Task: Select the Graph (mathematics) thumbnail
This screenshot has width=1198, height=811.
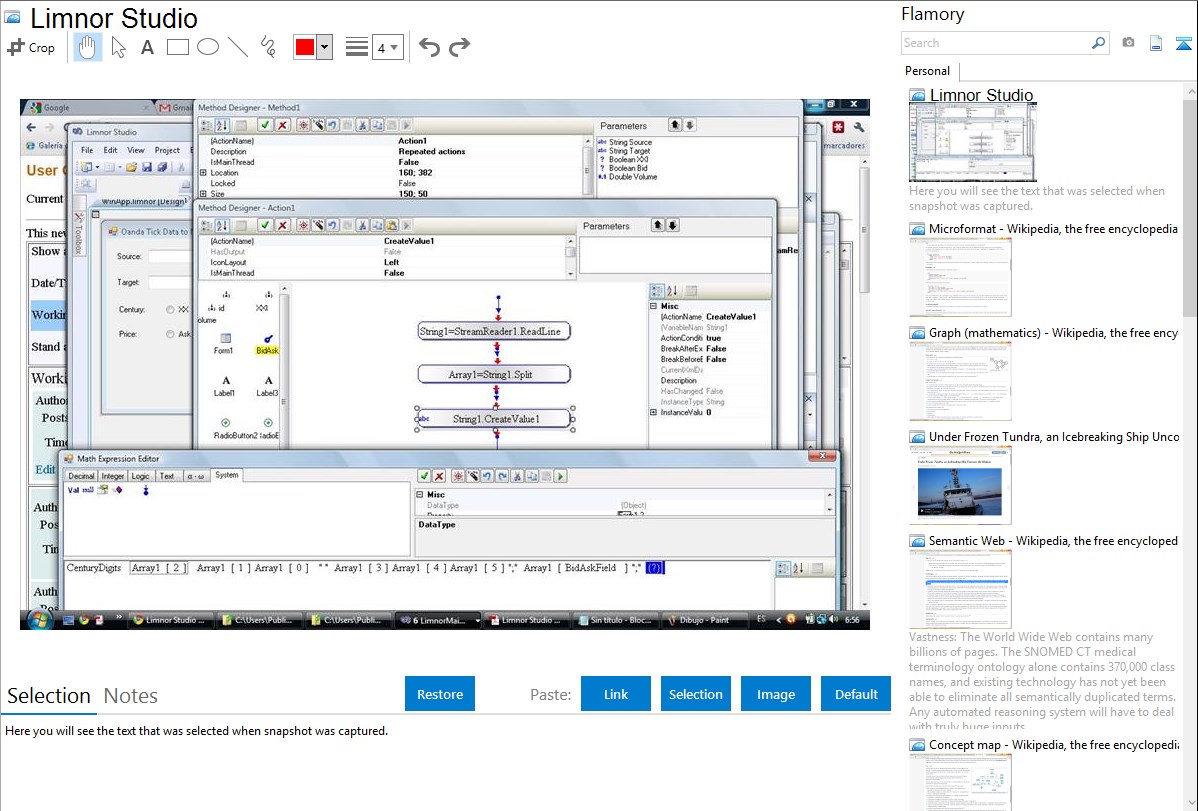Action: (960, 381)
